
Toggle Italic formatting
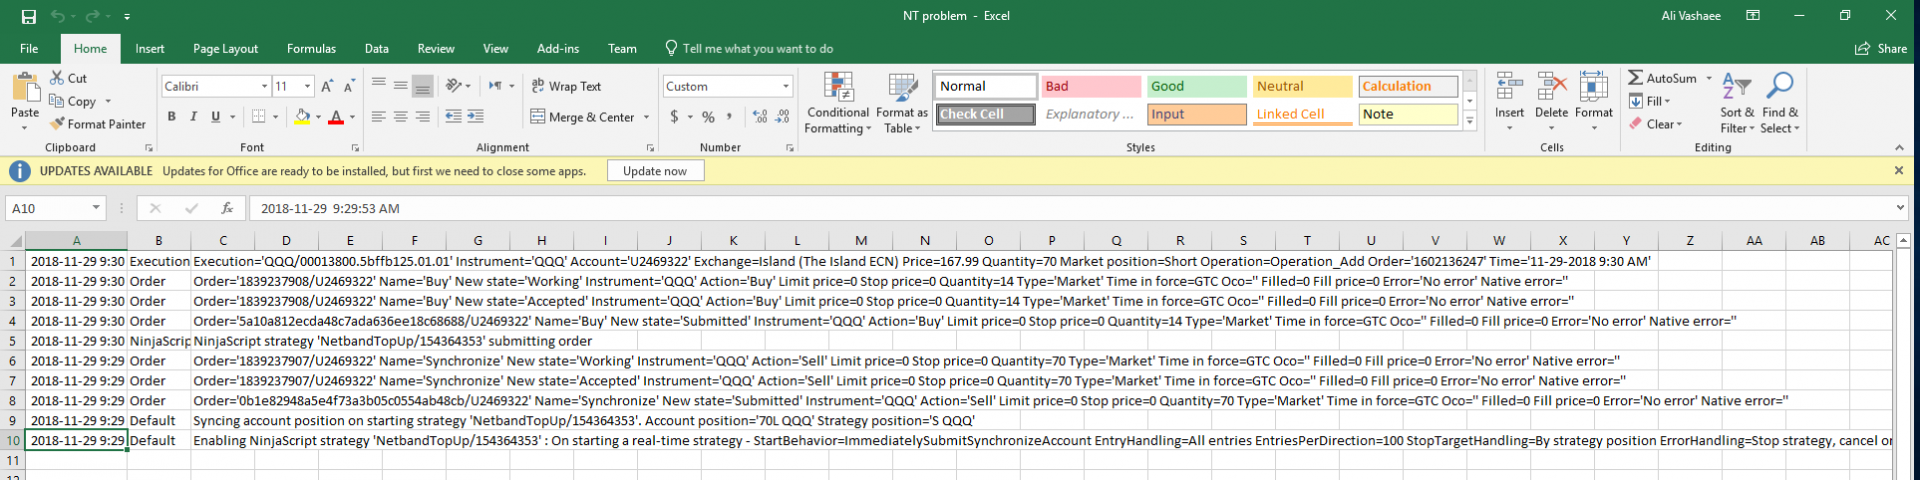click(x=193, y=117)
